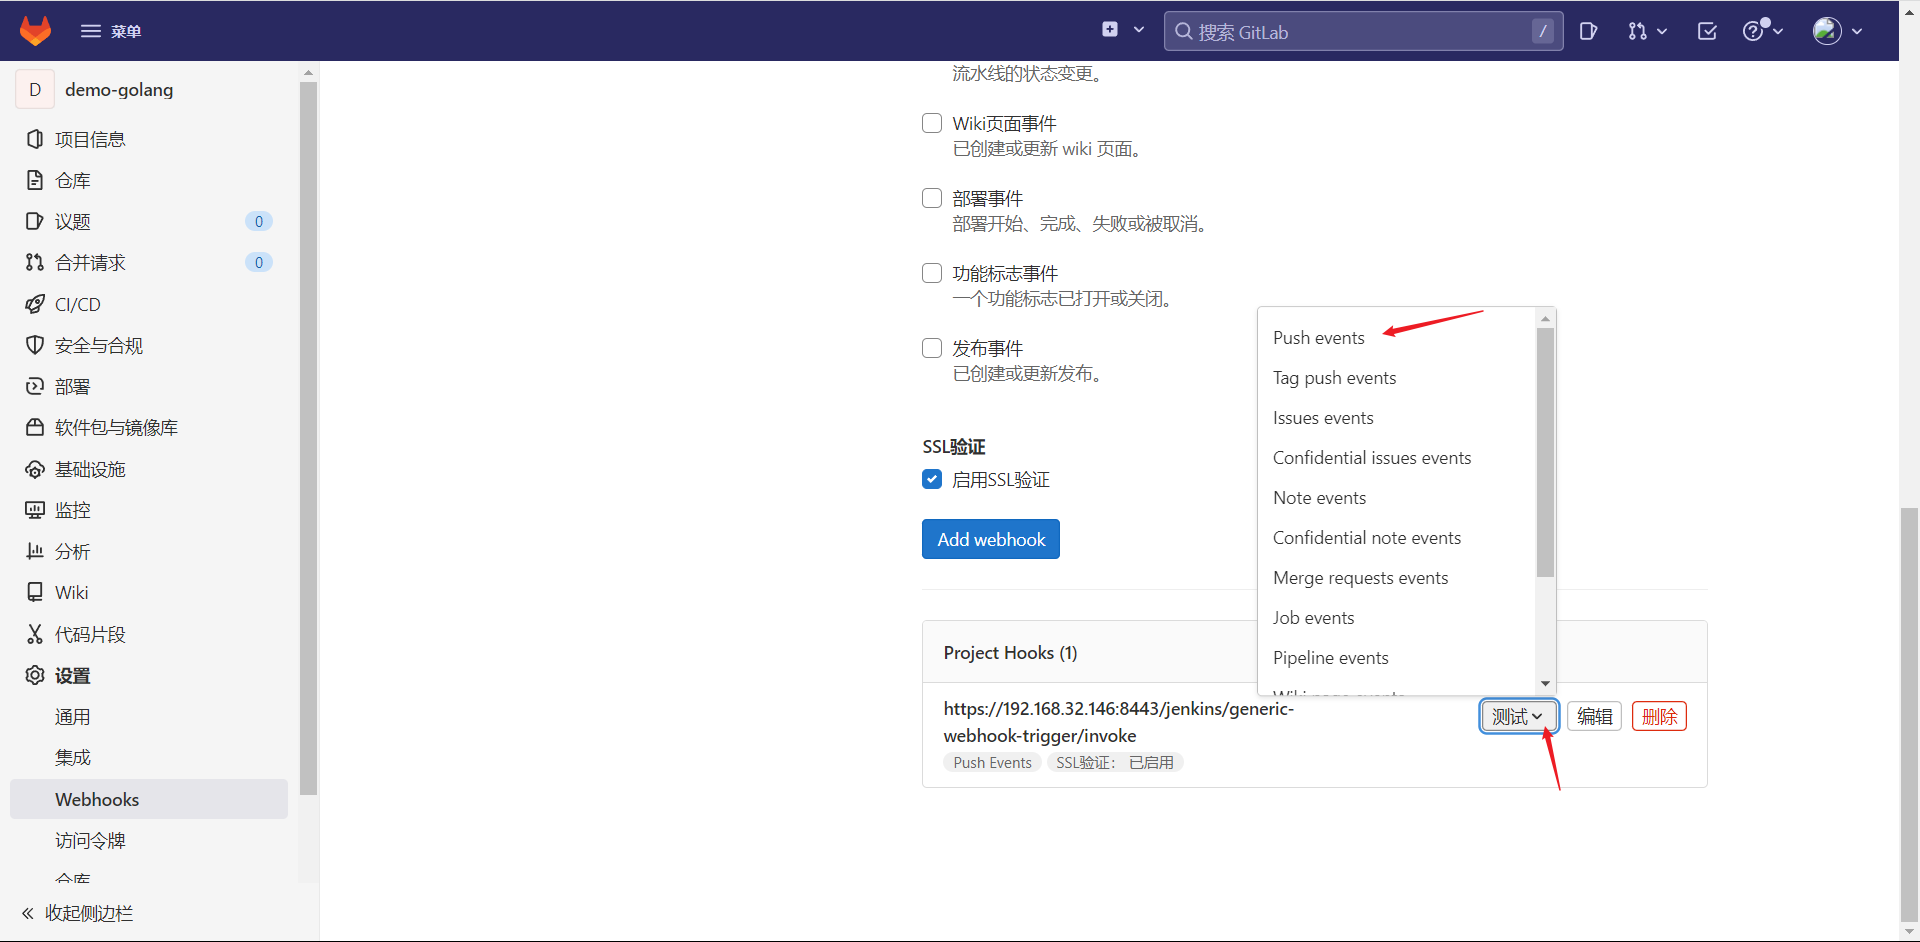
Task: Uncheck 启用SSL验证 checkbox
Action: (932, 479)
